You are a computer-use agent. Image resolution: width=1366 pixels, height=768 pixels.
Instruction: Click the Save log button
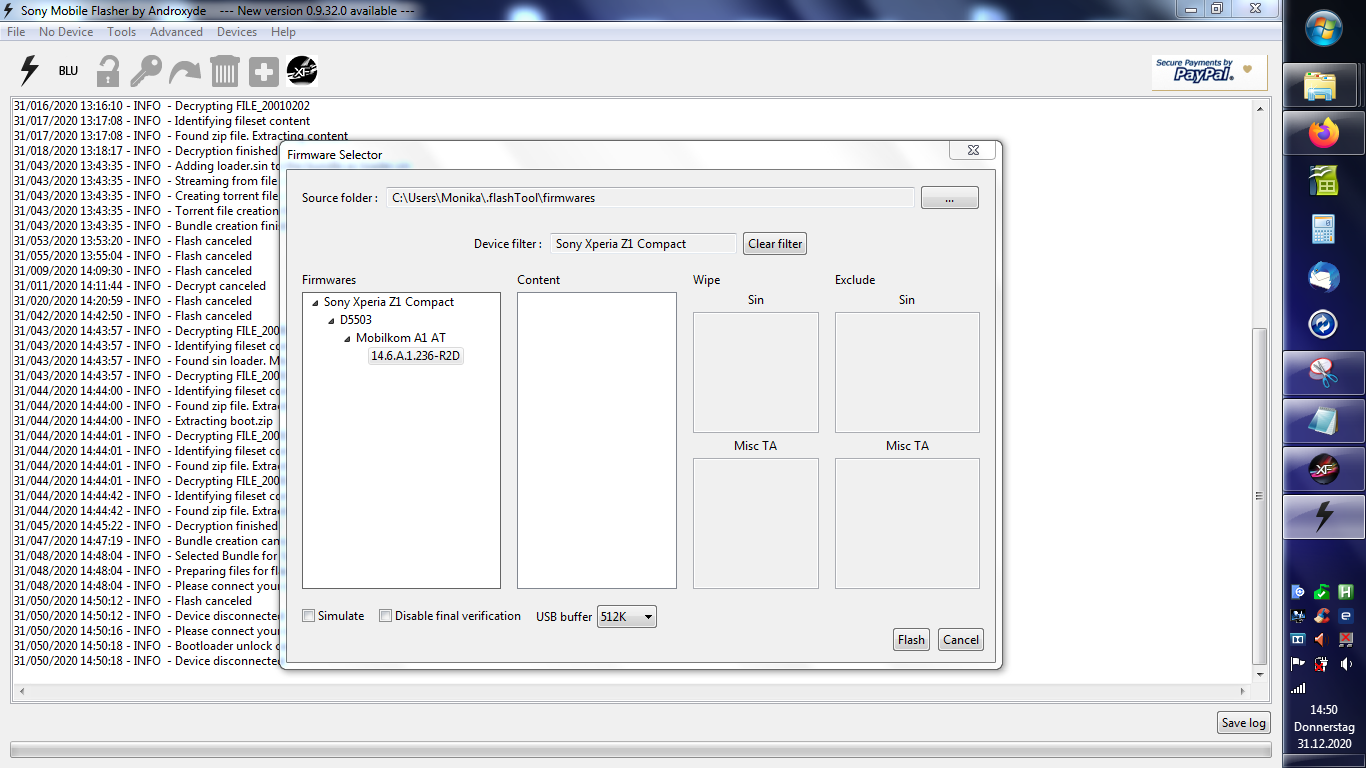(1244, 723)
